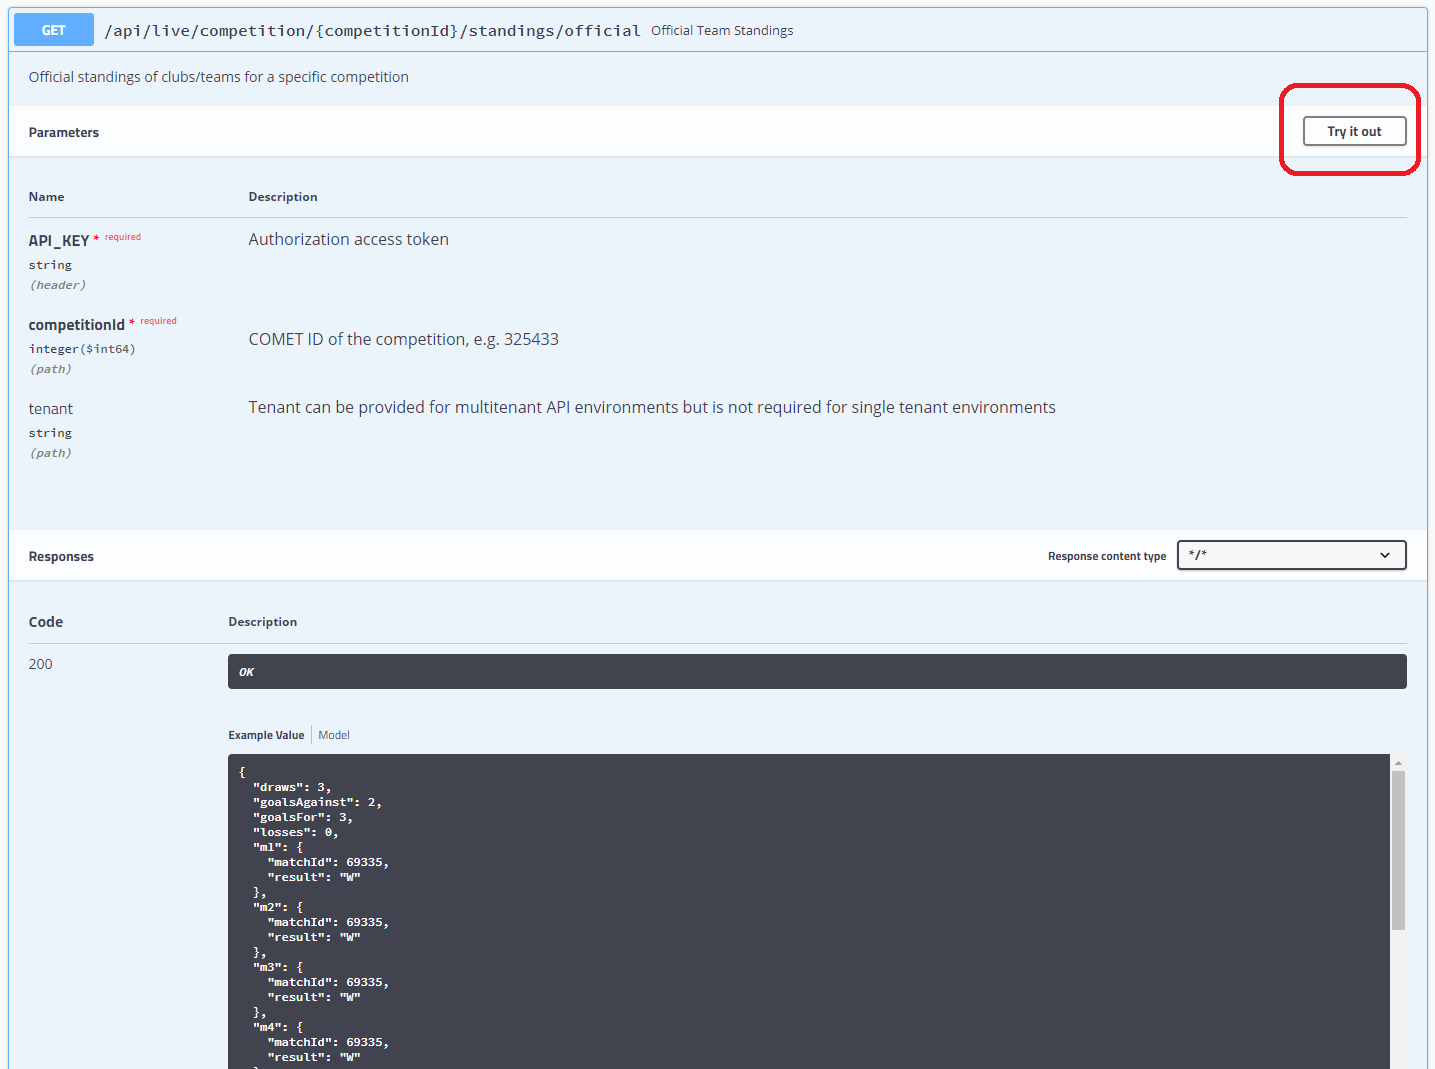
Task: Switch to the Model tab
Action: [x=334, y=735]
